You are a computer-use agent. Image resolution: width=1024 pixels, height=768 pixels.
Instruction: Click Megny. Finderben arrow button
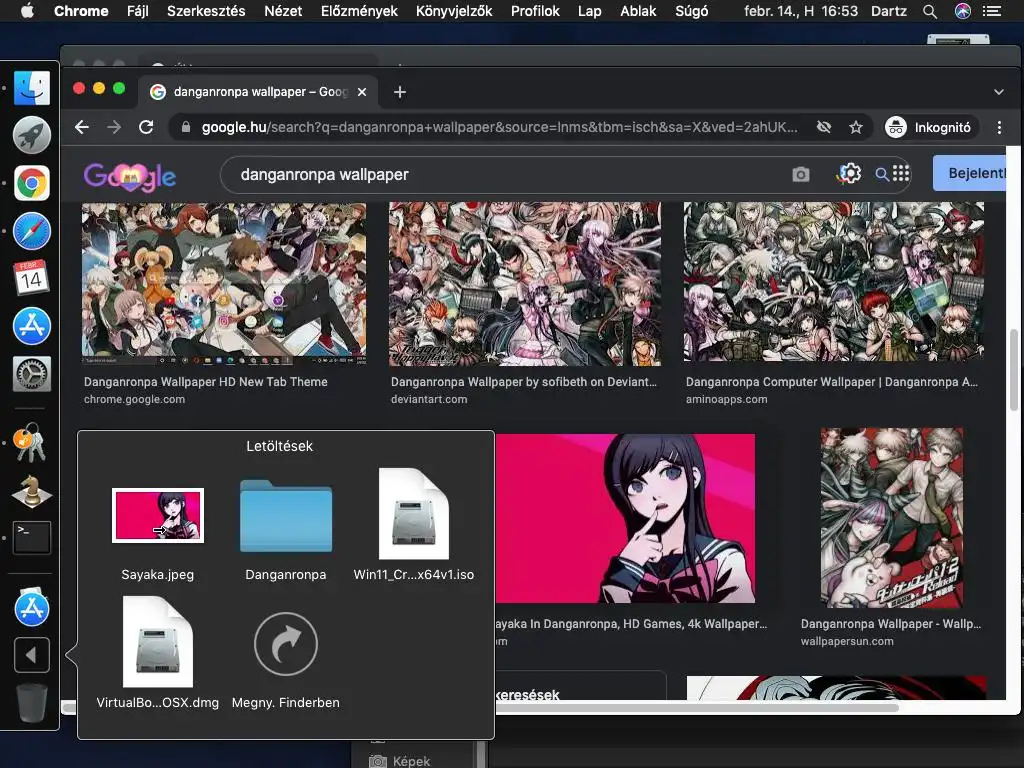pos(285,644)
